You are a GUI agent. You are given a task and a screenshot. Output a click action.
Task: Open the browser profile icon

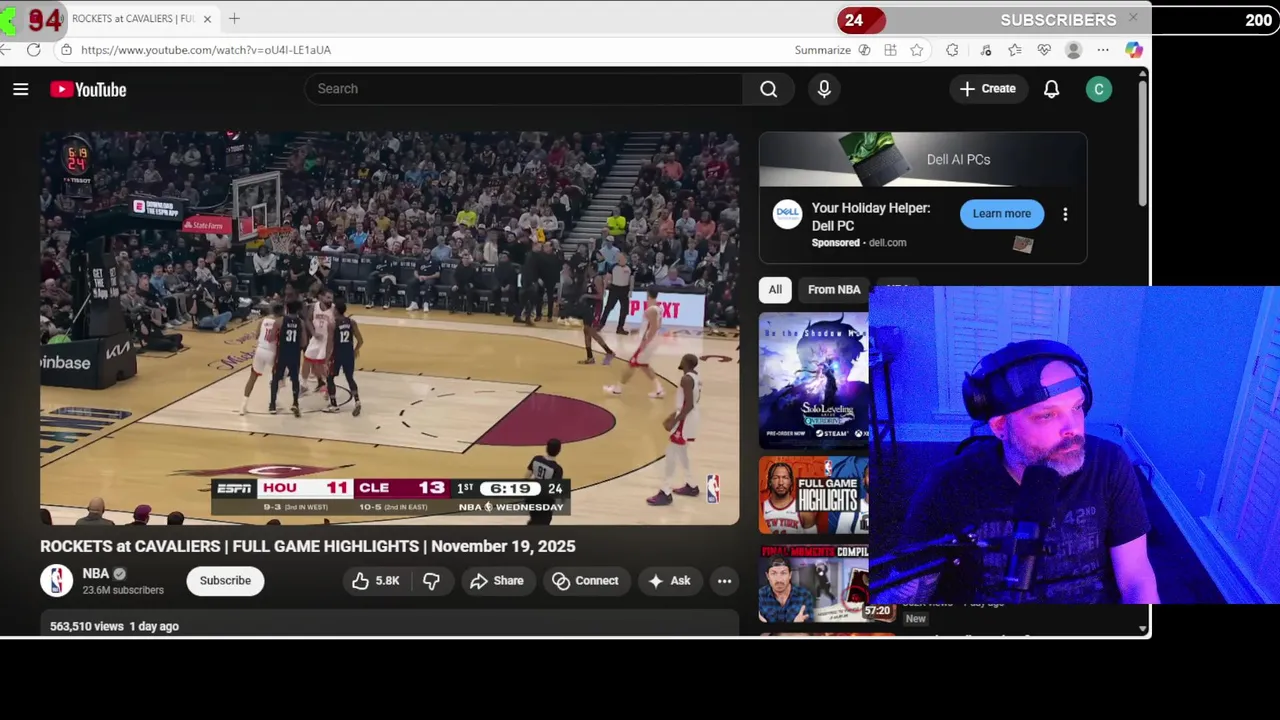coord(1073,50)
